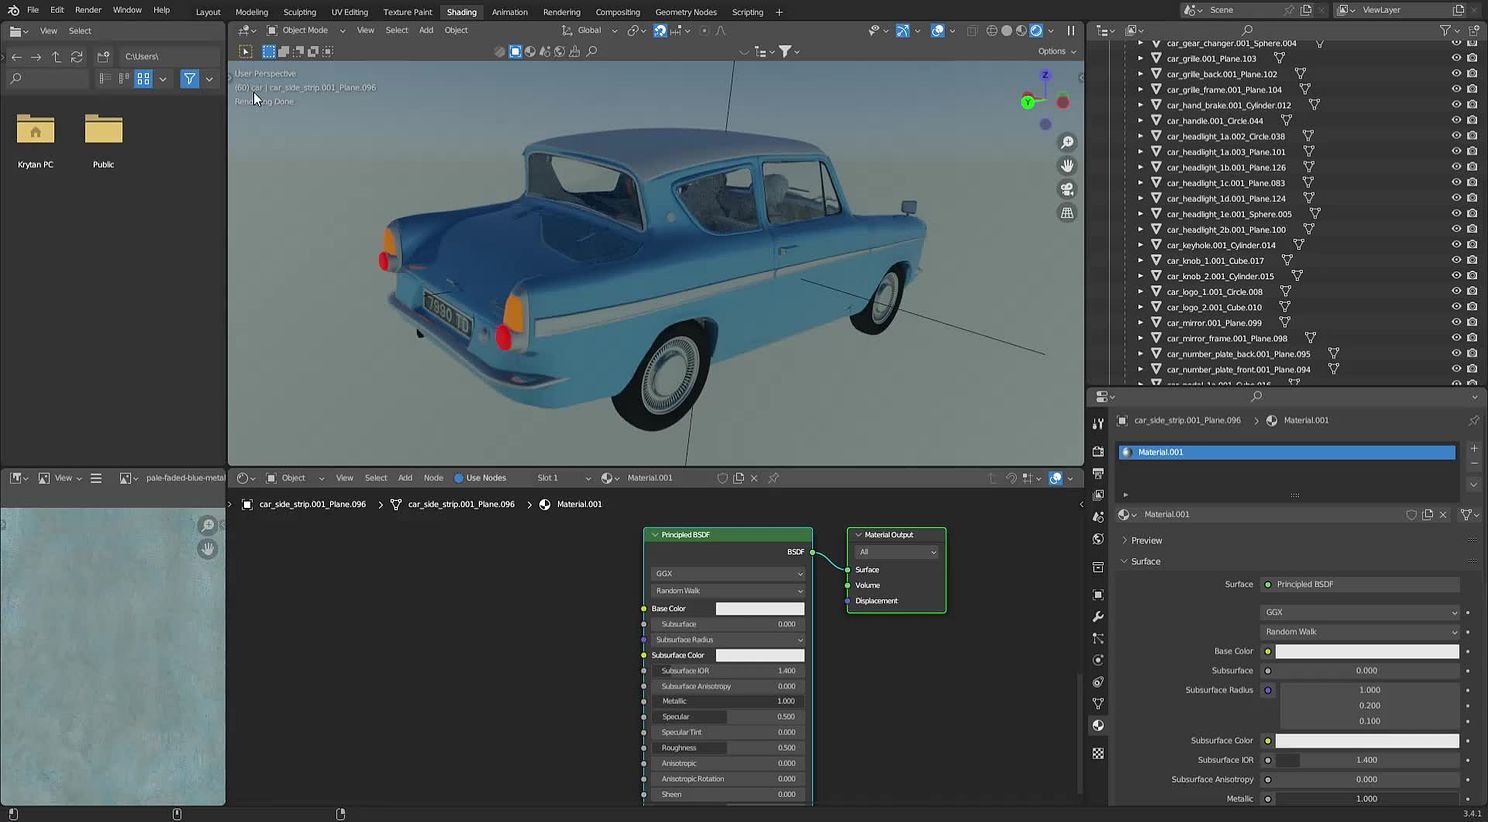Hide car_grille.001_Plane.103 with its eye icon
The height and width of the screenshot is (822, 1488).
point(1456,58)
